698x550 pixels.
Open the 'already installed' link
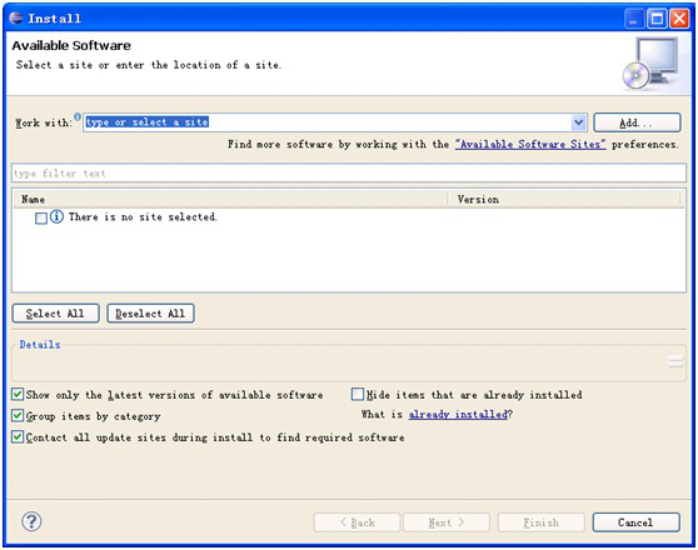pos(457,415)
